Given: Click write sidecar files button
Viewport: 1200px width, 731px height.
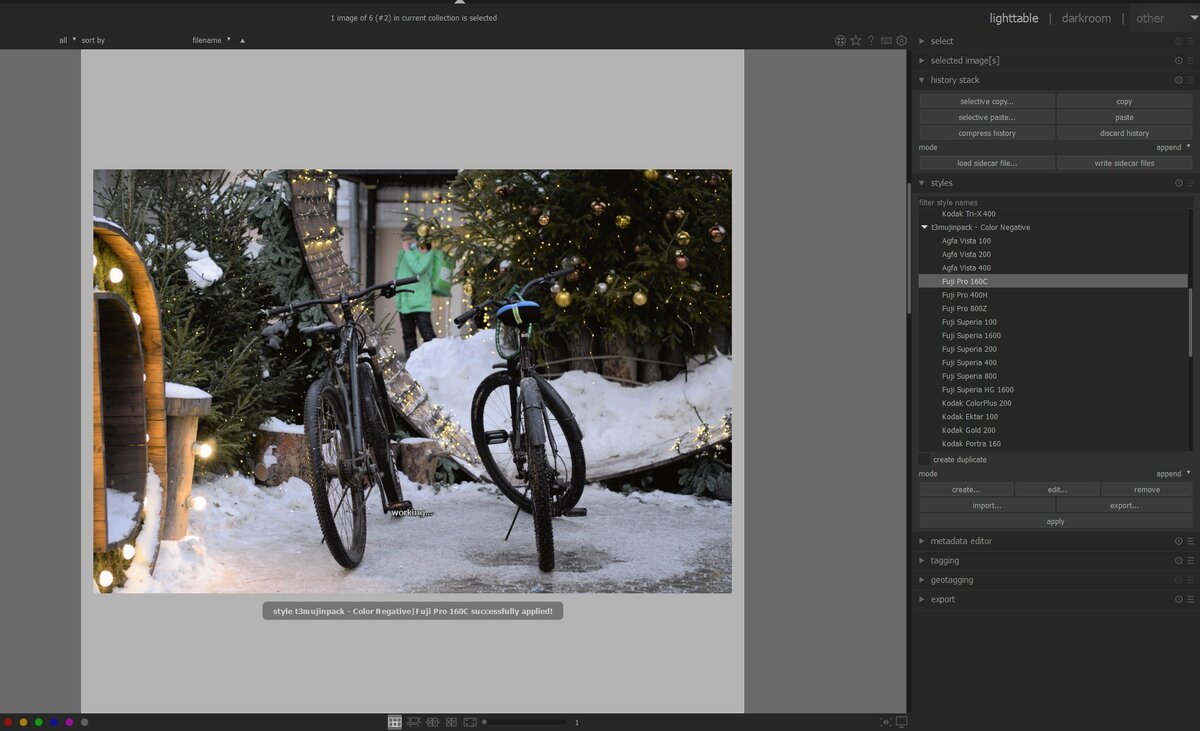Looking at the screenshot, I should pos(1124,163).
